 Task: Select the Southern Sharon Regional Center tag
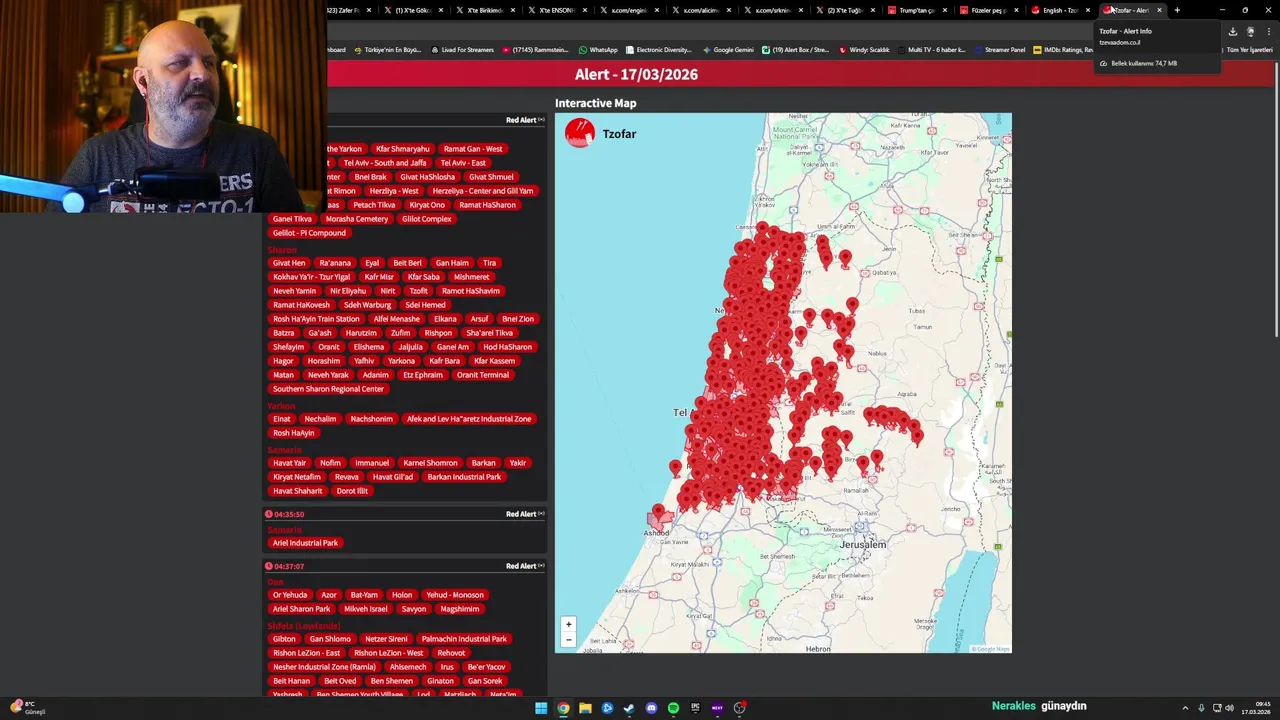[328, 389]
